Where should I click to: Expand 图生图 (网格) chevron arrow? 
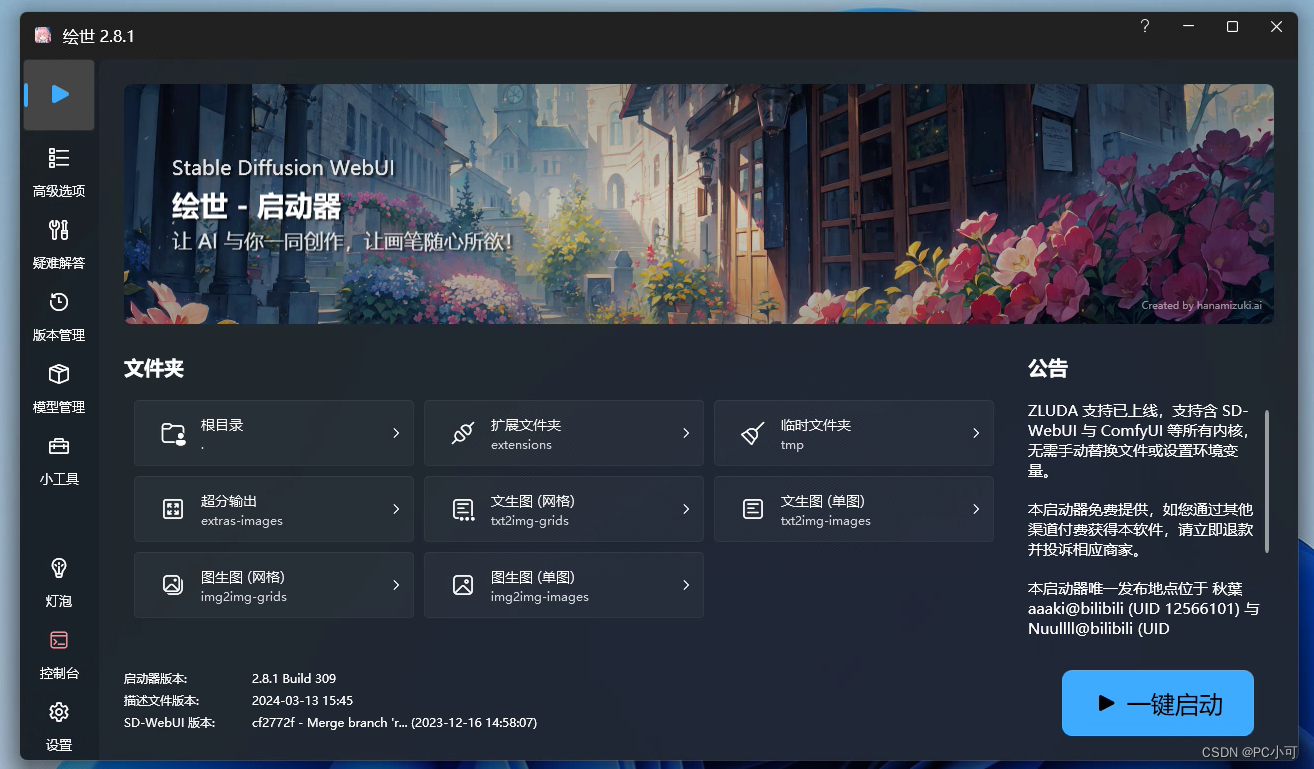tap(396, 585)
